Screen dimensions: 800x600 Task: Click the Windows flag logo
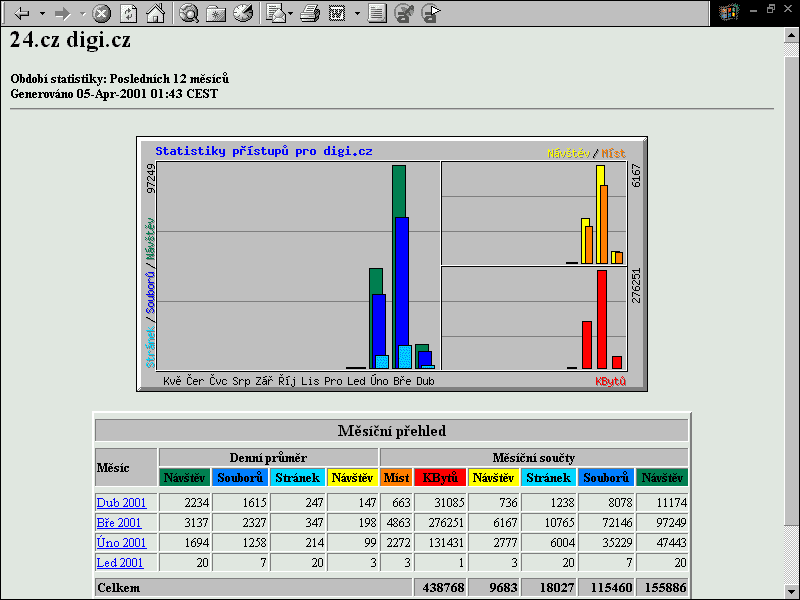tap(729, 12)
